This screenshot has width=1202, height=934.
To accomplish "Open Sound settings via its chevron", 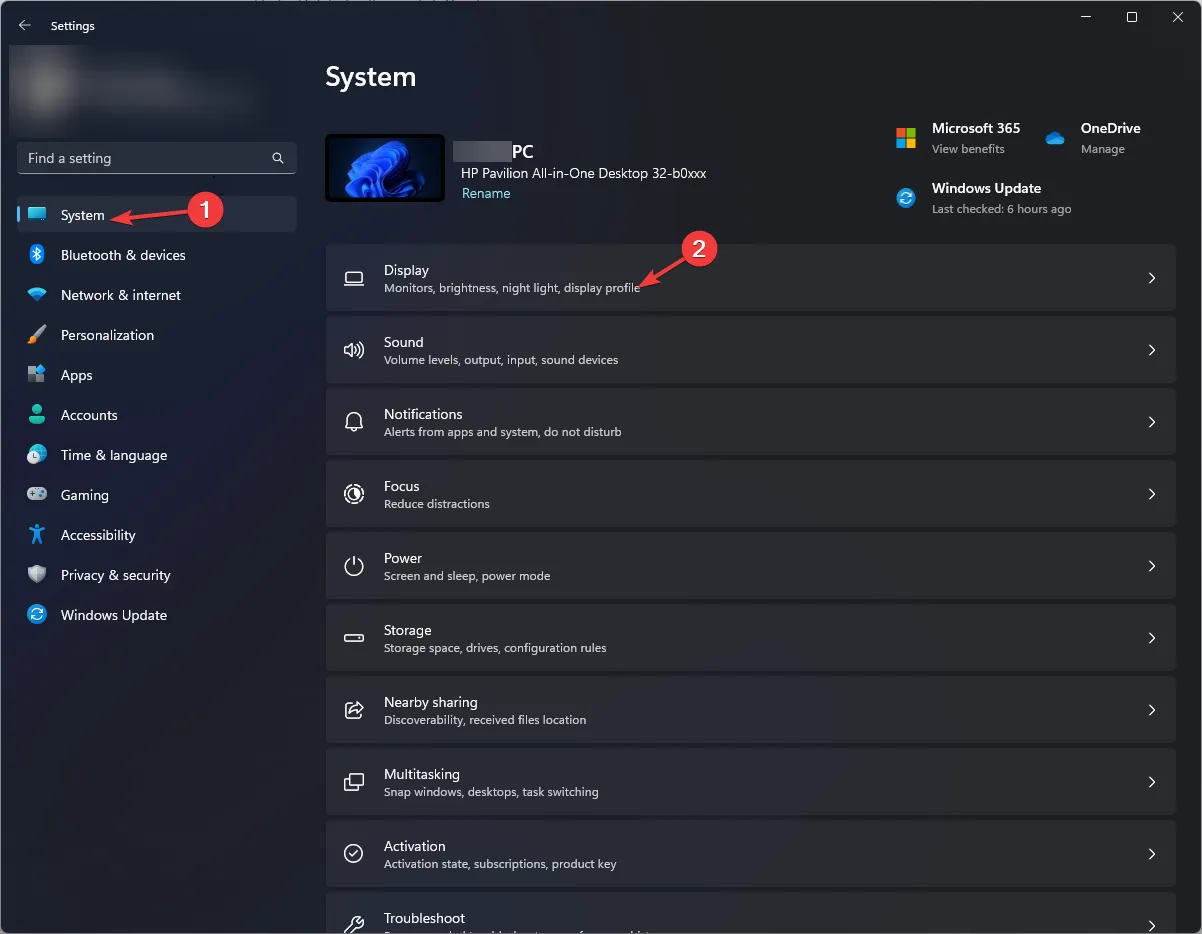I will (1152, 350).
